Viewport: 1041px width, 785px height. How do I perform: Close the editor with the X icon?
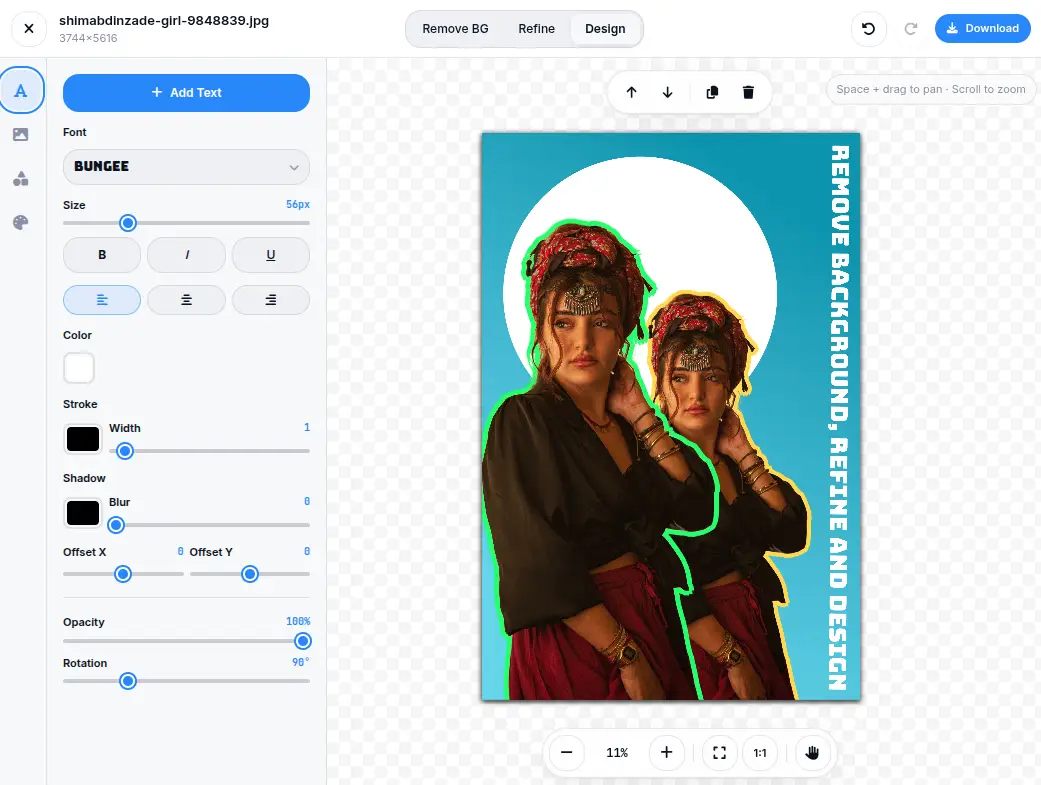coord(29,29)
